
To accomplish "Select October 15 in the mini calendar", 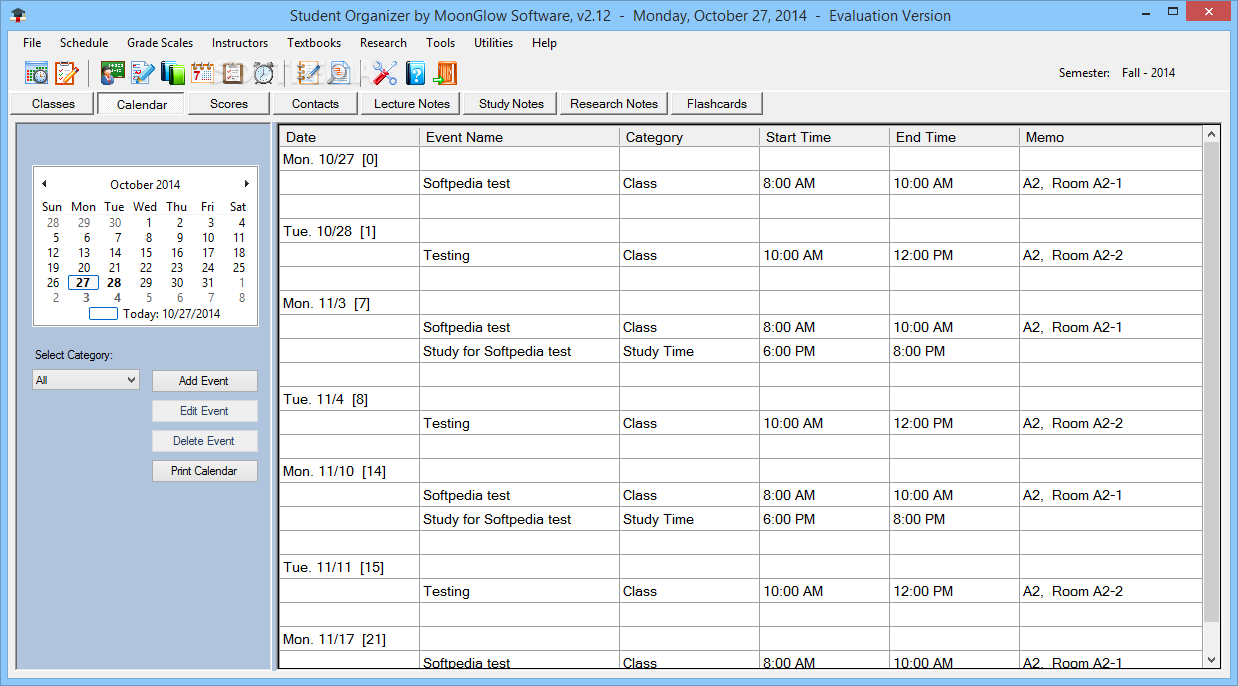I will click(x=146, y=253).
